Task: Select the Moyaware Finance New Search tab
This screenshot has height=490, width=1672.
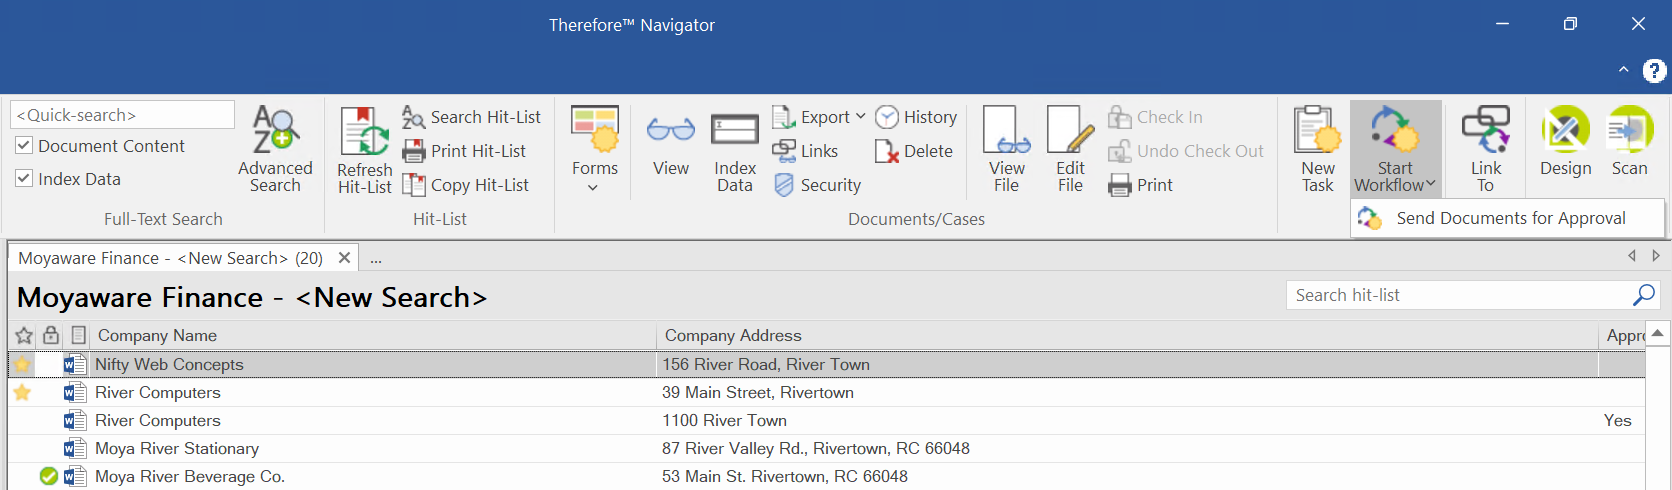Action: pos(170,258)
